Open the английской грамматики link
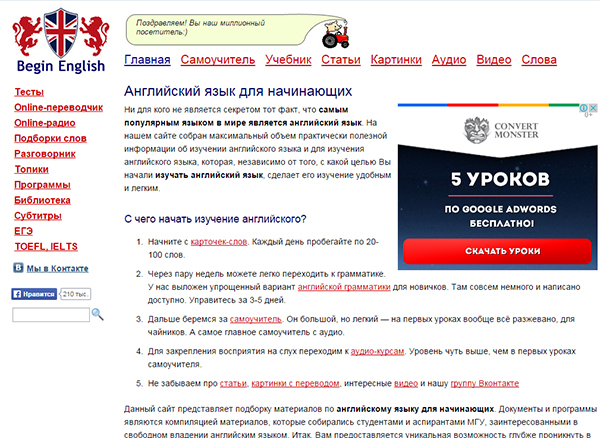This screenshot has width=600, height=438. [x=343, y=286]
